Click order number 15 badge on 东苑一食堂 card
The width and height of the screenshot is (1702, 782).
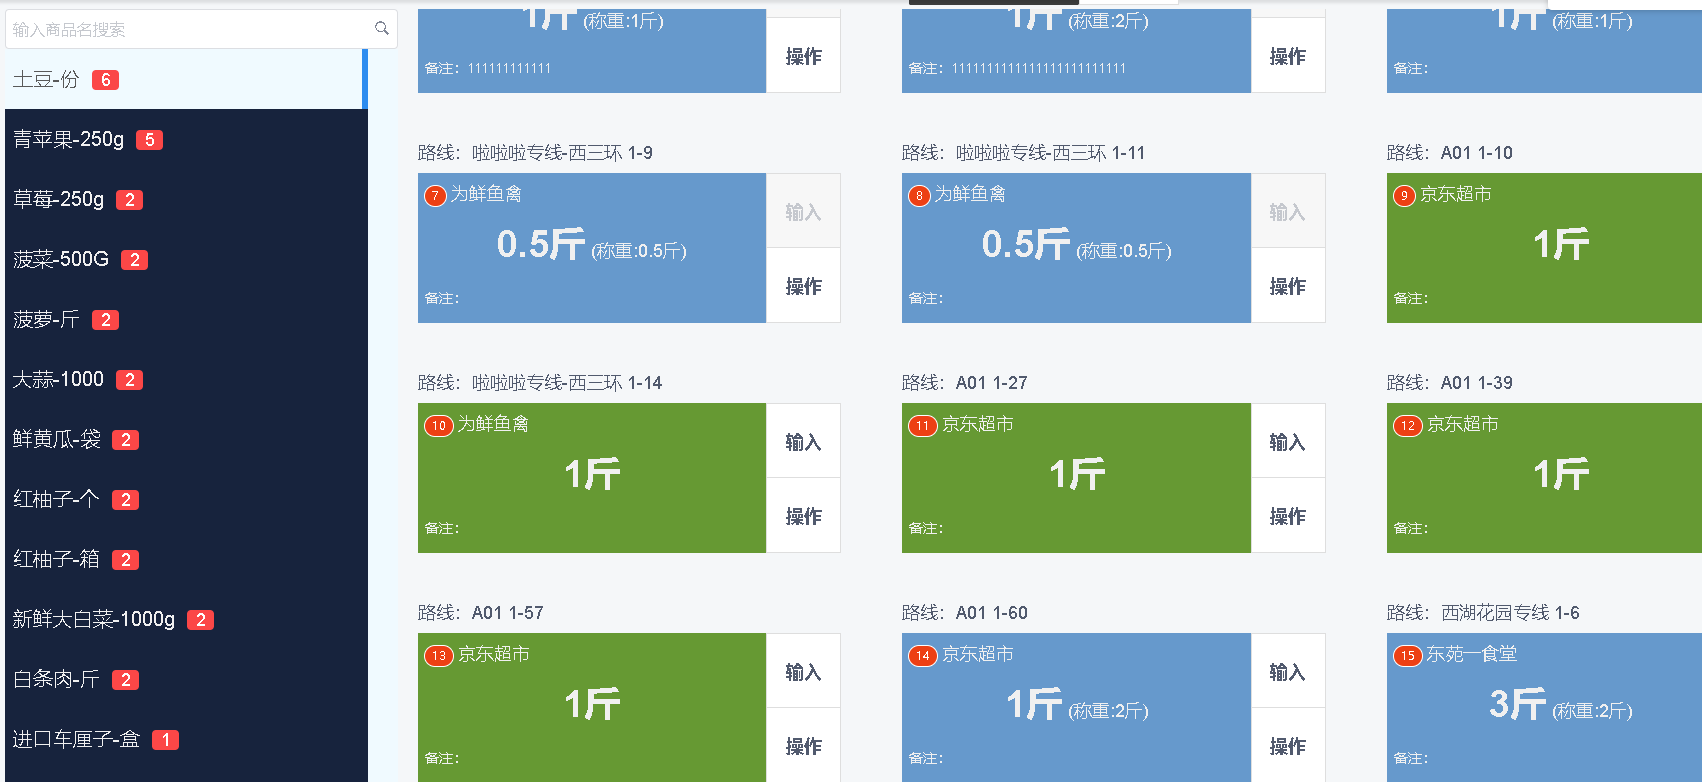pos(1407,656)
